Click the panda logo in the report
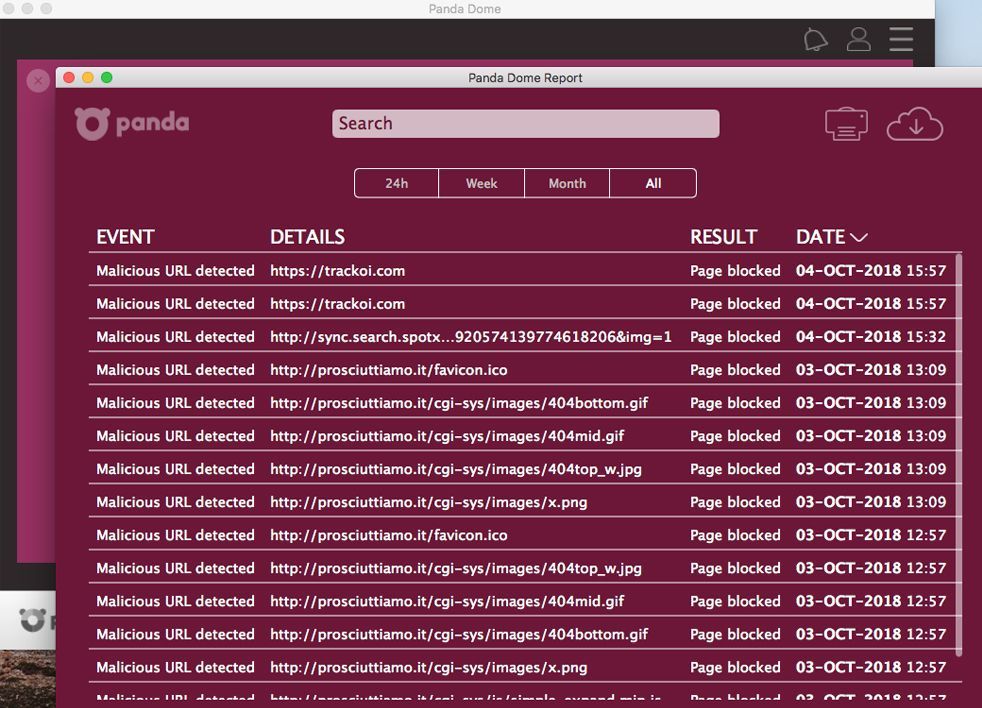The height and width of the screenshot is (708, 982). [x=132, y=123]
